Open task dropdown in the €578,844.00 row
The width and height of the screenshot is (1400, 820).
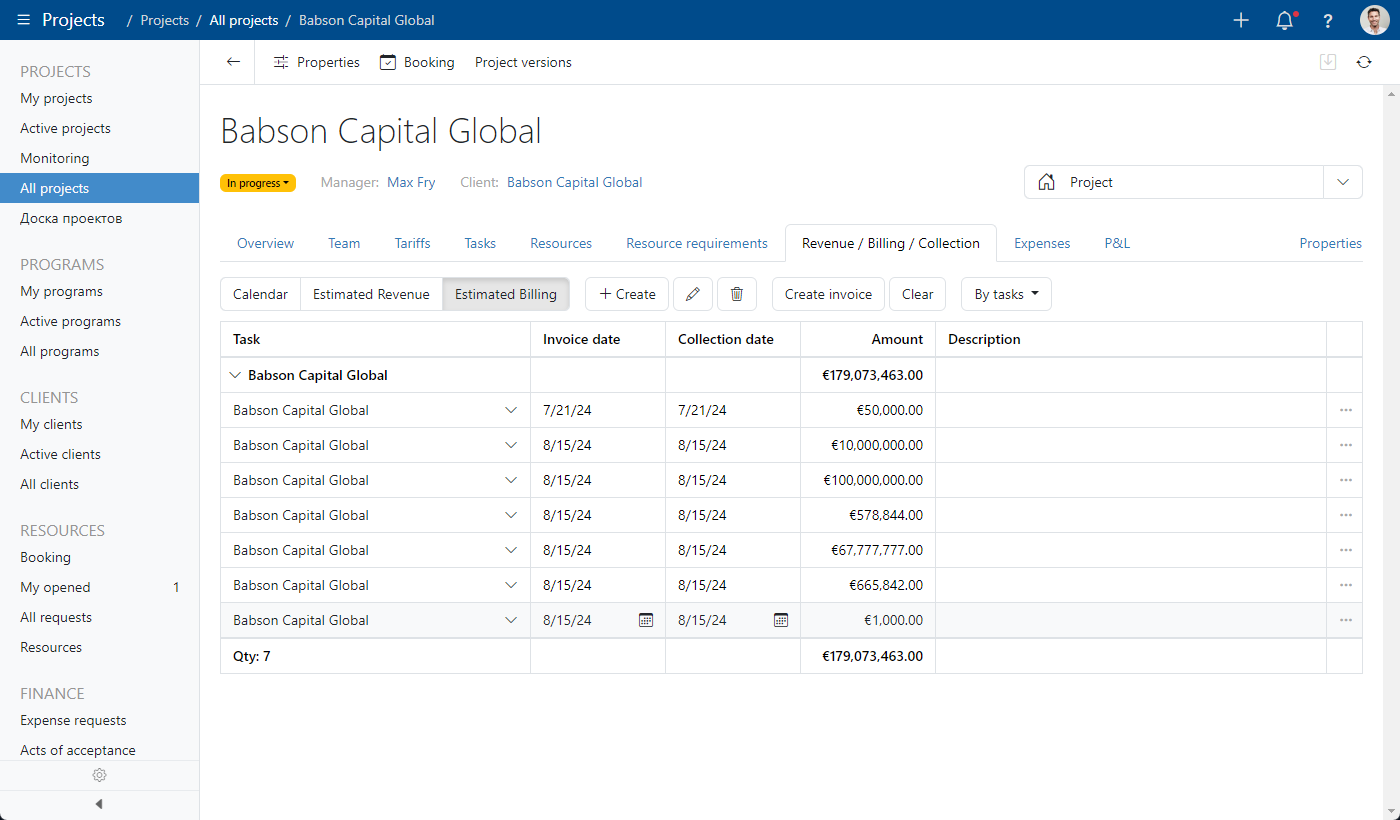pos(511,515)
